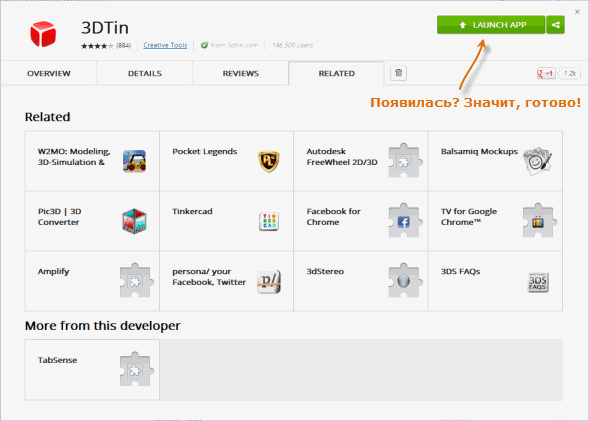Click the trash can remove icon
The image size is (589, 421).
[399, 72]
